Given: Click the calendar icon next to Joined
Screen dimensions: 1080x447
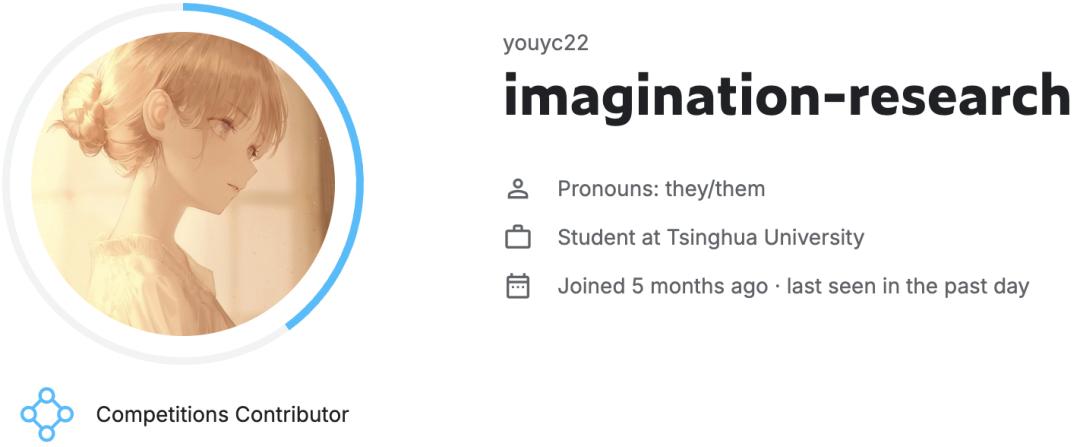Looking at the screenshot, I should (517, 287).
